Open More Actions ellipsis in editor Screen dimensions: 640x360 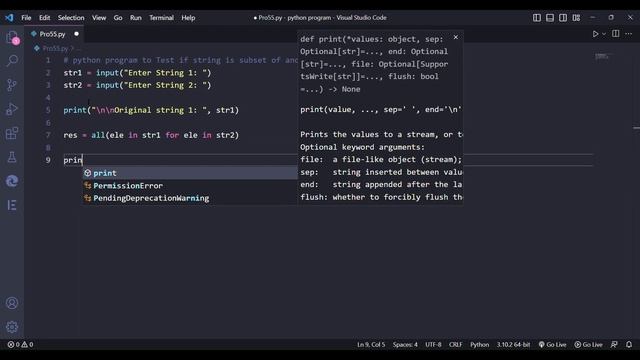point(629,34)
